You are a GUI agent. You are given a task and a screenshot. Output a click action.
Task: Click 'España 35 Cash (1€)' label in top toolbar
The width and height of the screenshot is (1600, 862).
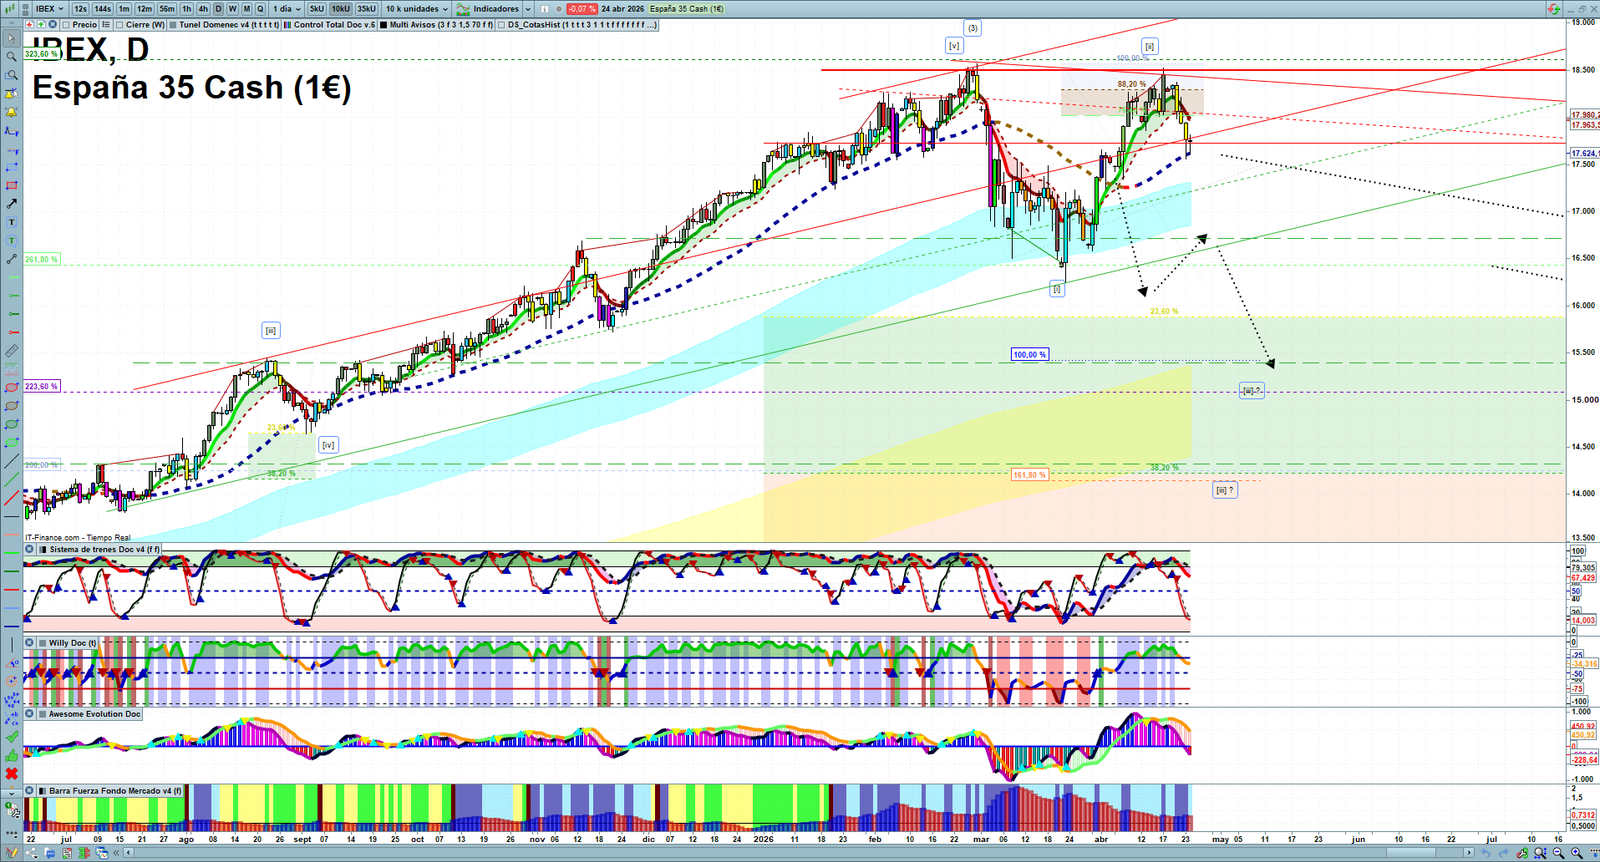click(687, 9)
